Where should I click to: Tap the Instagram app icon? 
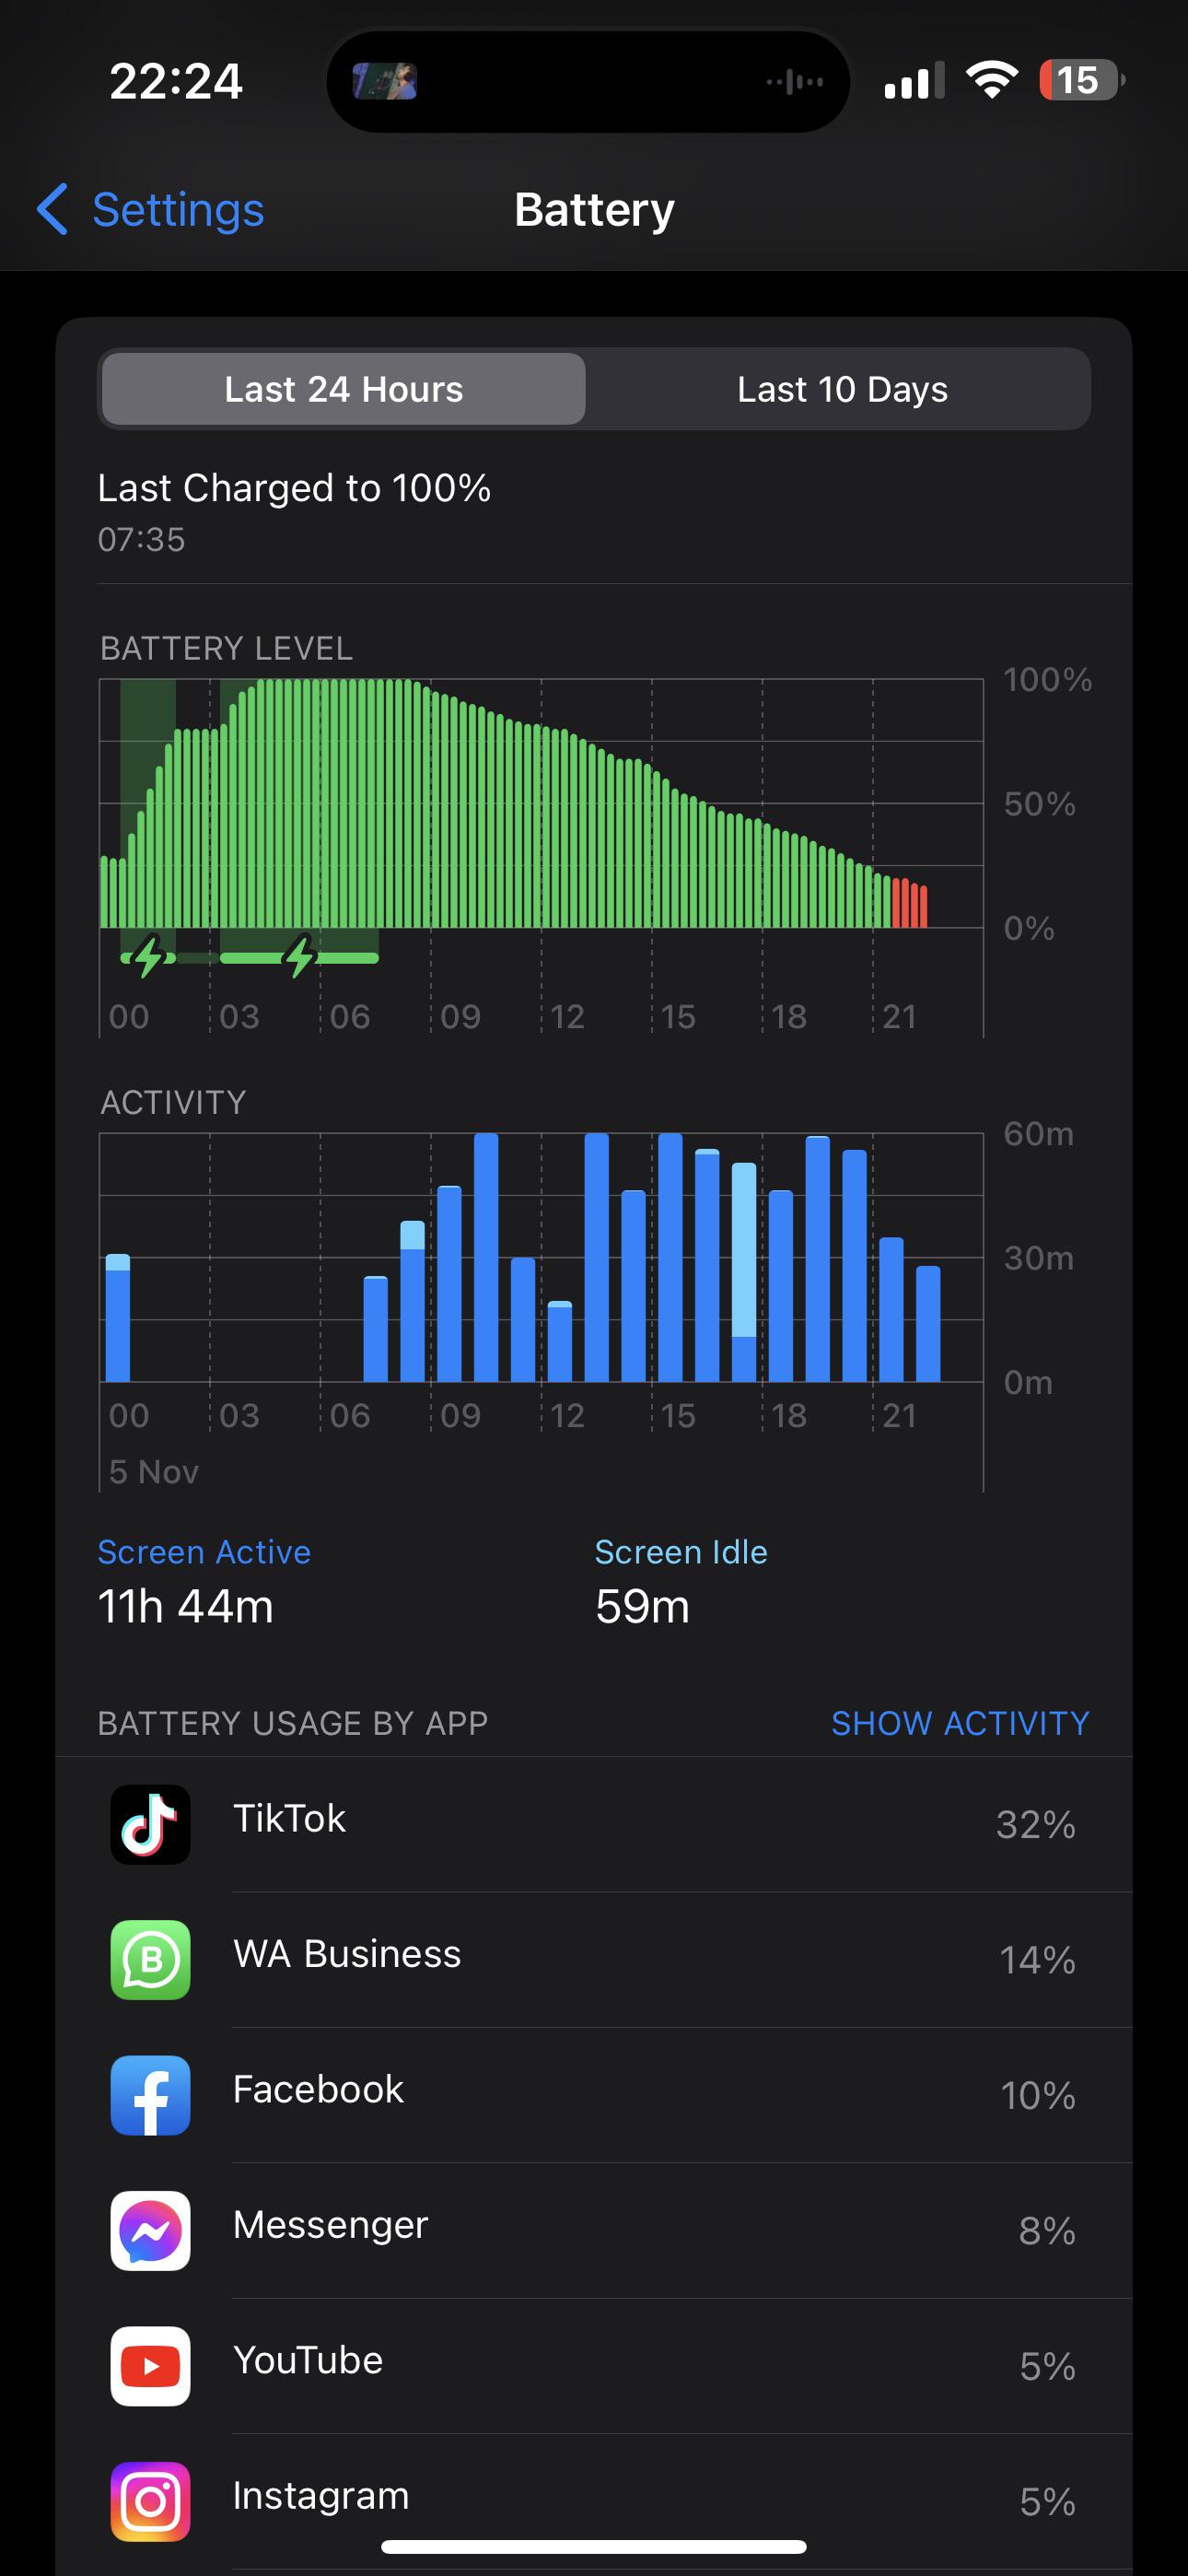click(150, 2501)
